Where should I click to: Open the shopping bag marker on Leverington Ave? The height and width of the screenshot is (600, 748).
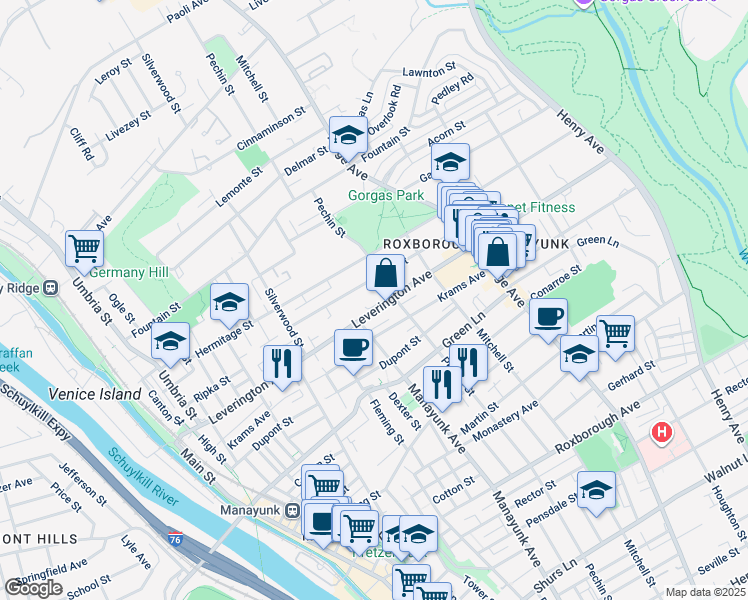pos(385,272)
